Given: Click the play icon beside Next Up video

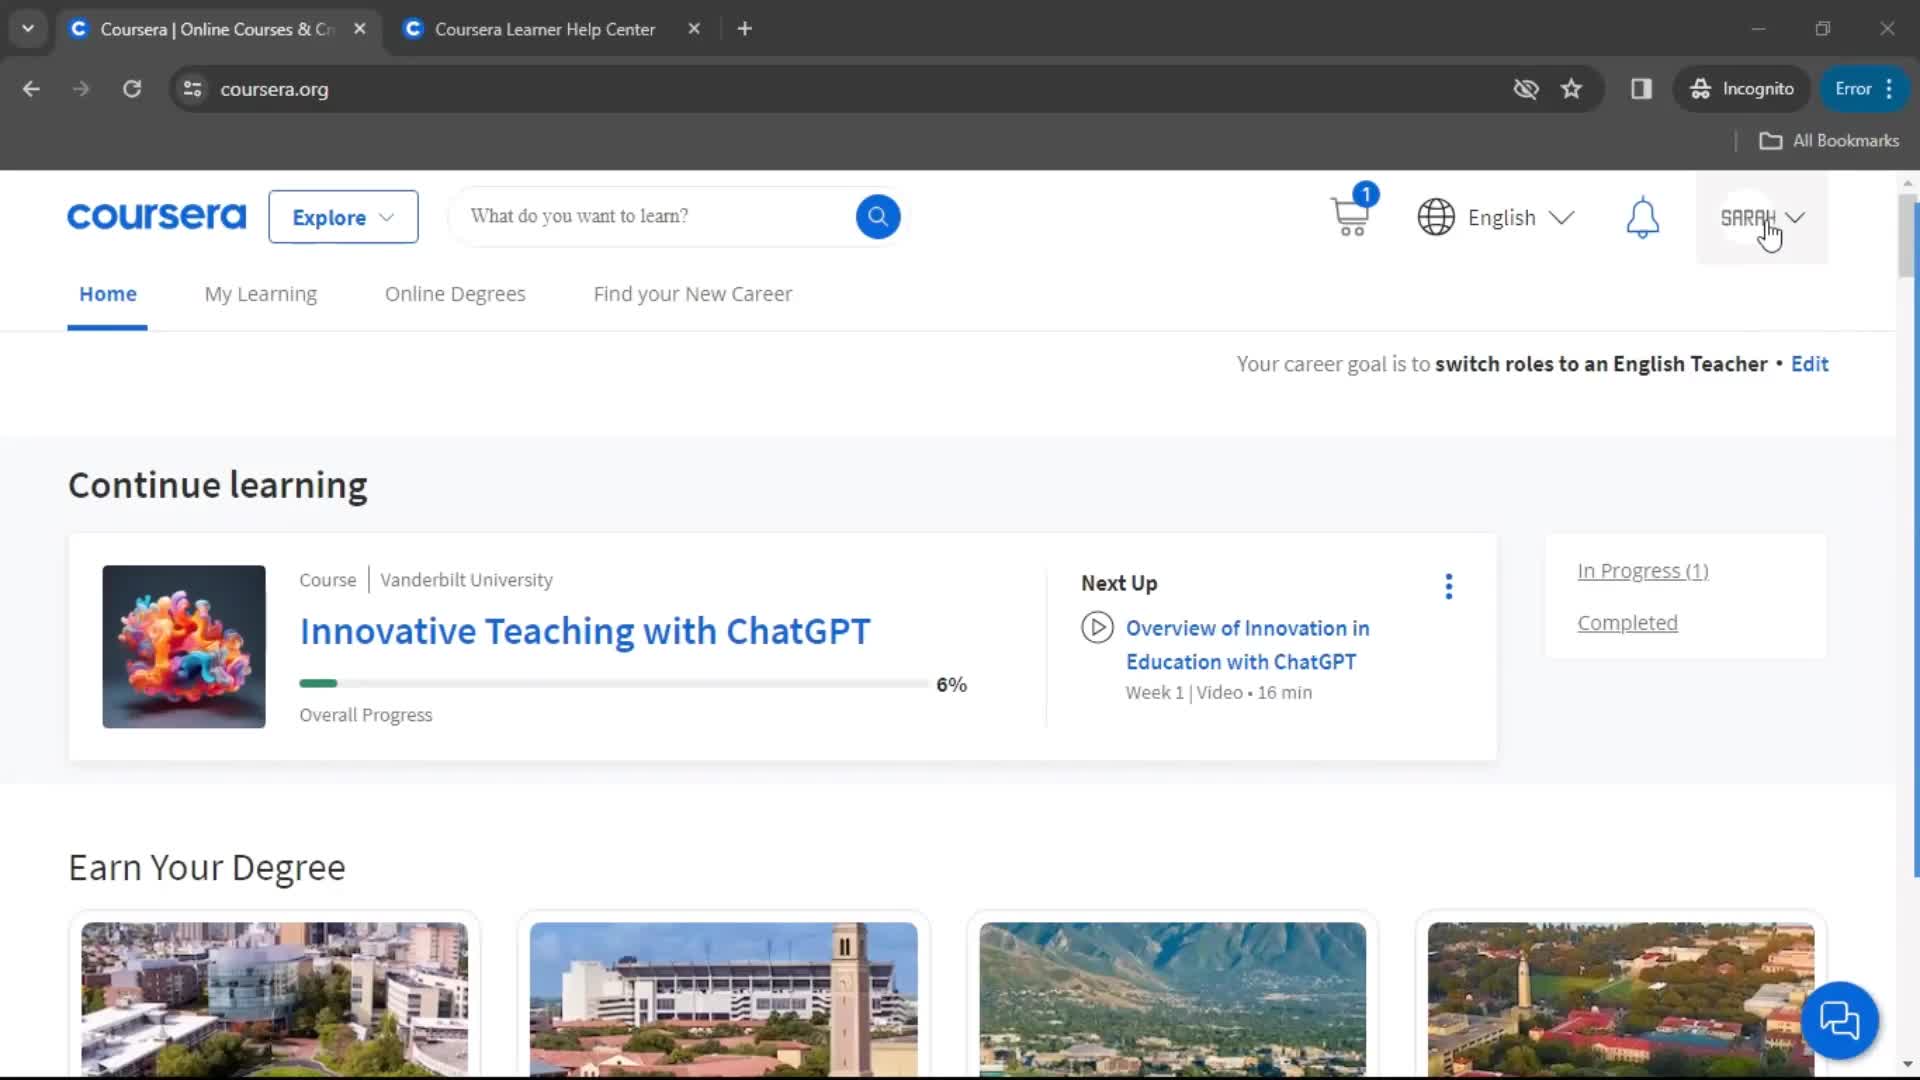Looking at the screenshot, I should click(x=1097, y=628).
